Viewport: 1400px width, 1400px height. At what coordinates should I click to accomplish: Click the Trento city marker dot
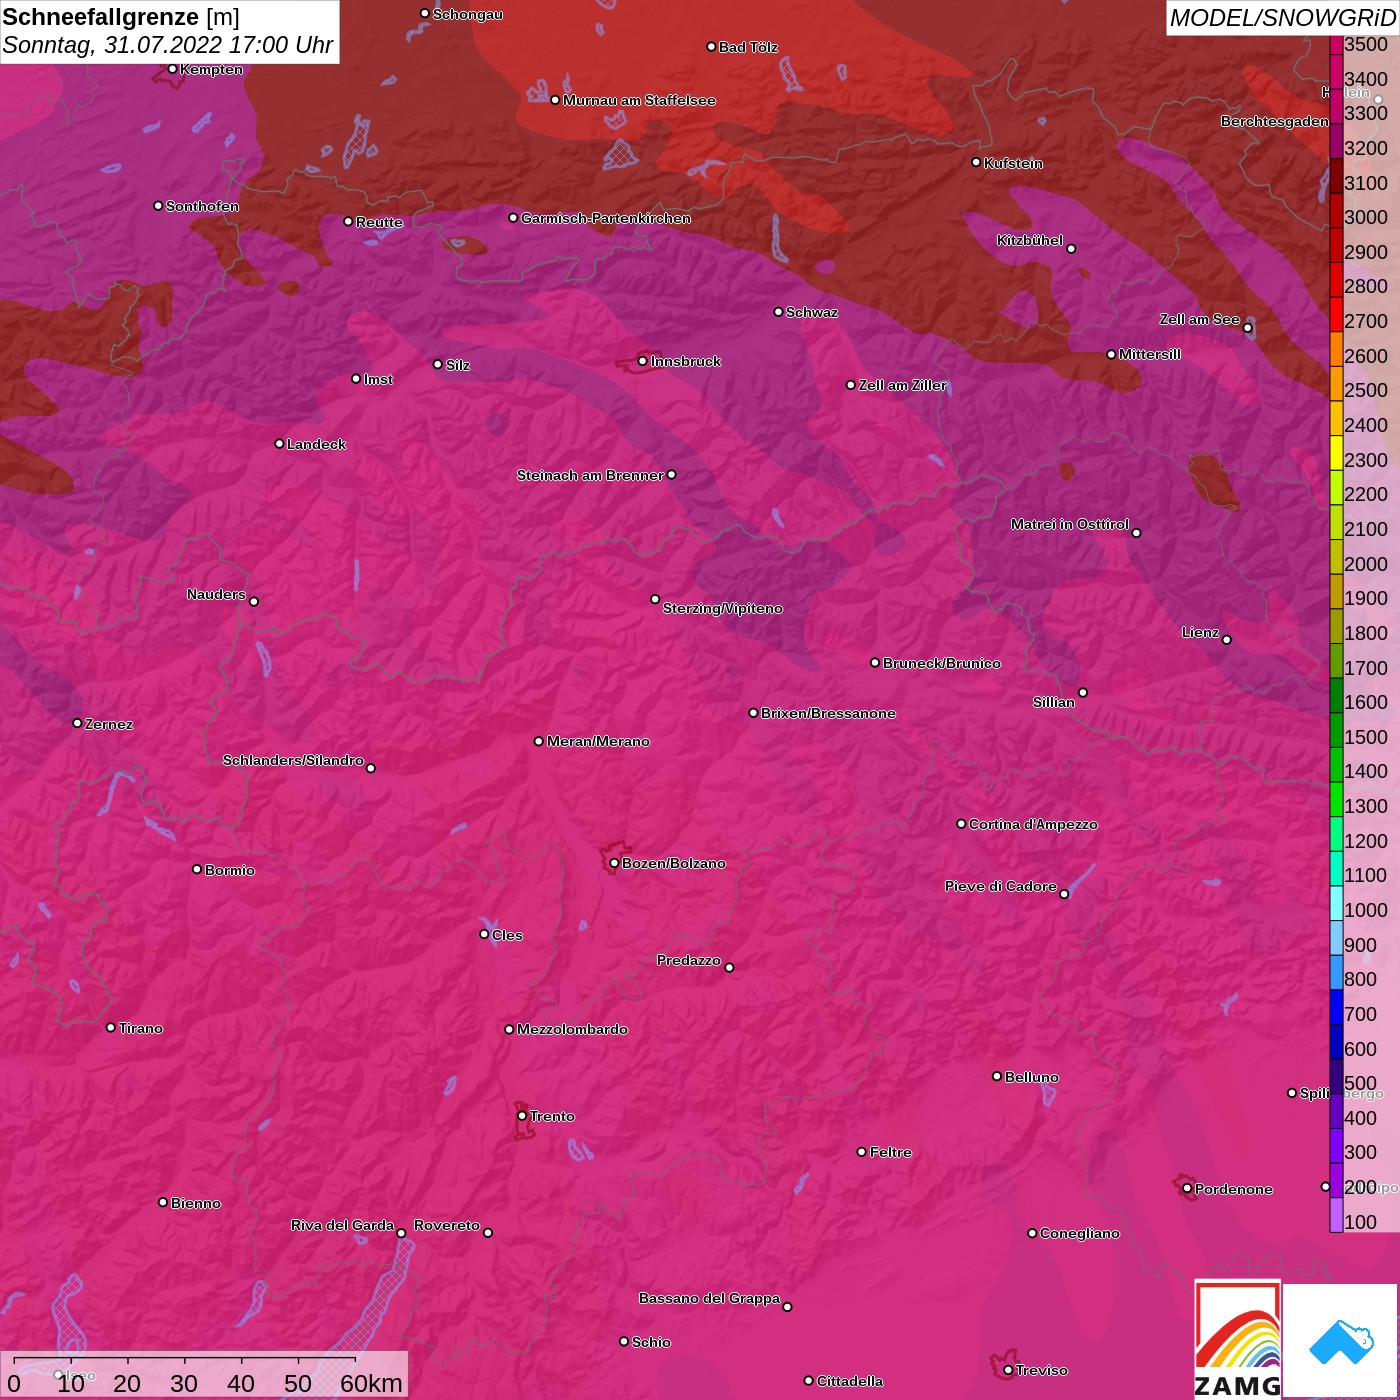click(x=522, y=1116)
